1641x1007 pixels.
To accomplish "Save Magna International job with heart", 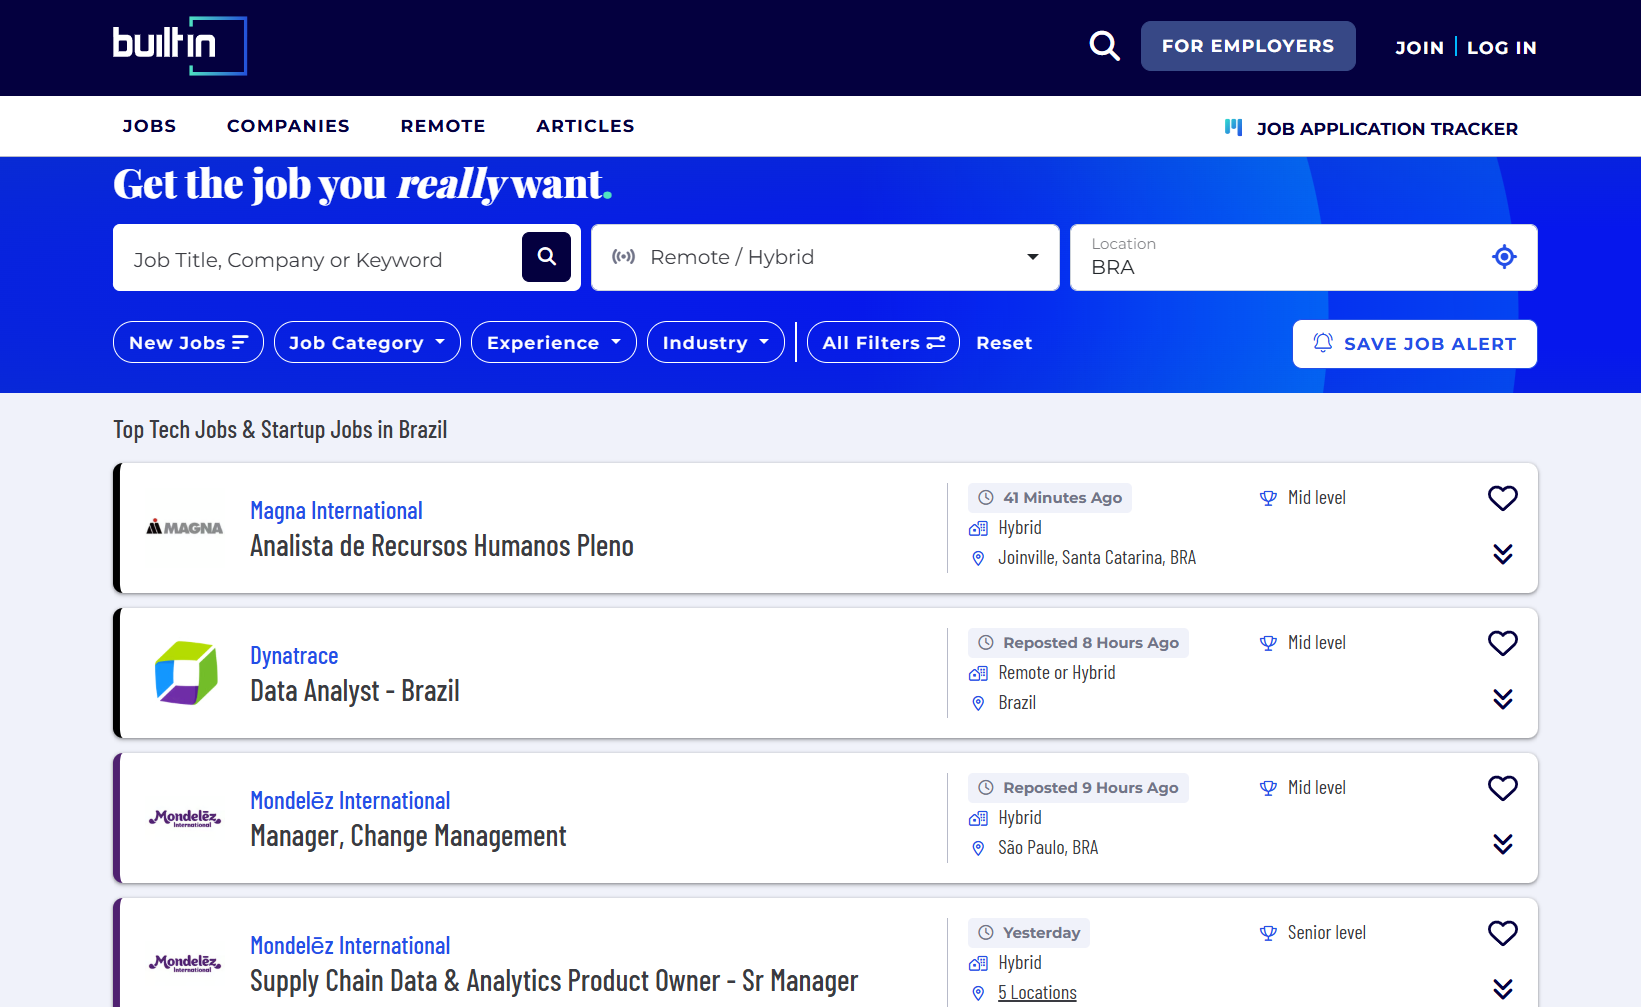I will coord(1502,498).
